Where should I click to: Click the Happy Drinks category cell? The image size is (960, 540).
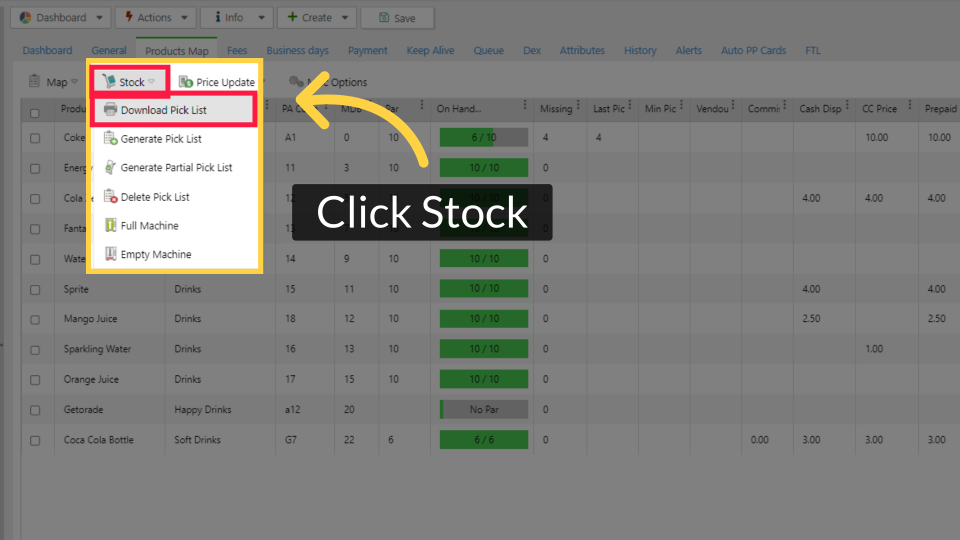203,410
